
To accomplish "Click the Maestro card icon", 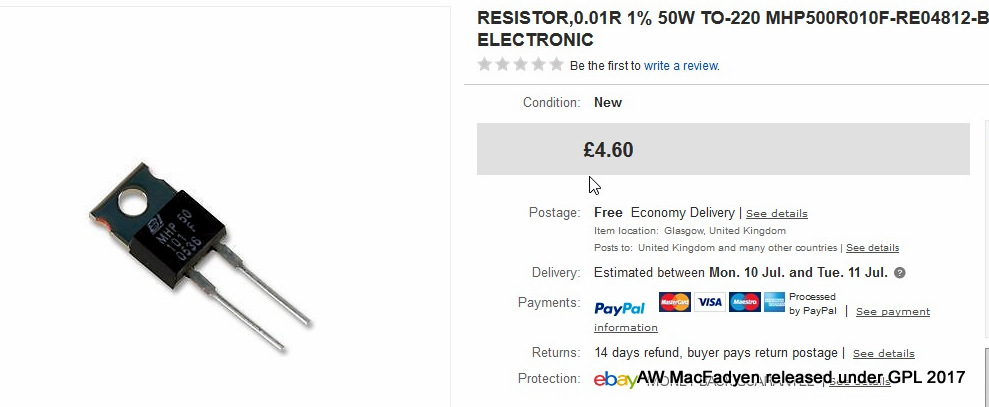I will (x=744, y=302).
